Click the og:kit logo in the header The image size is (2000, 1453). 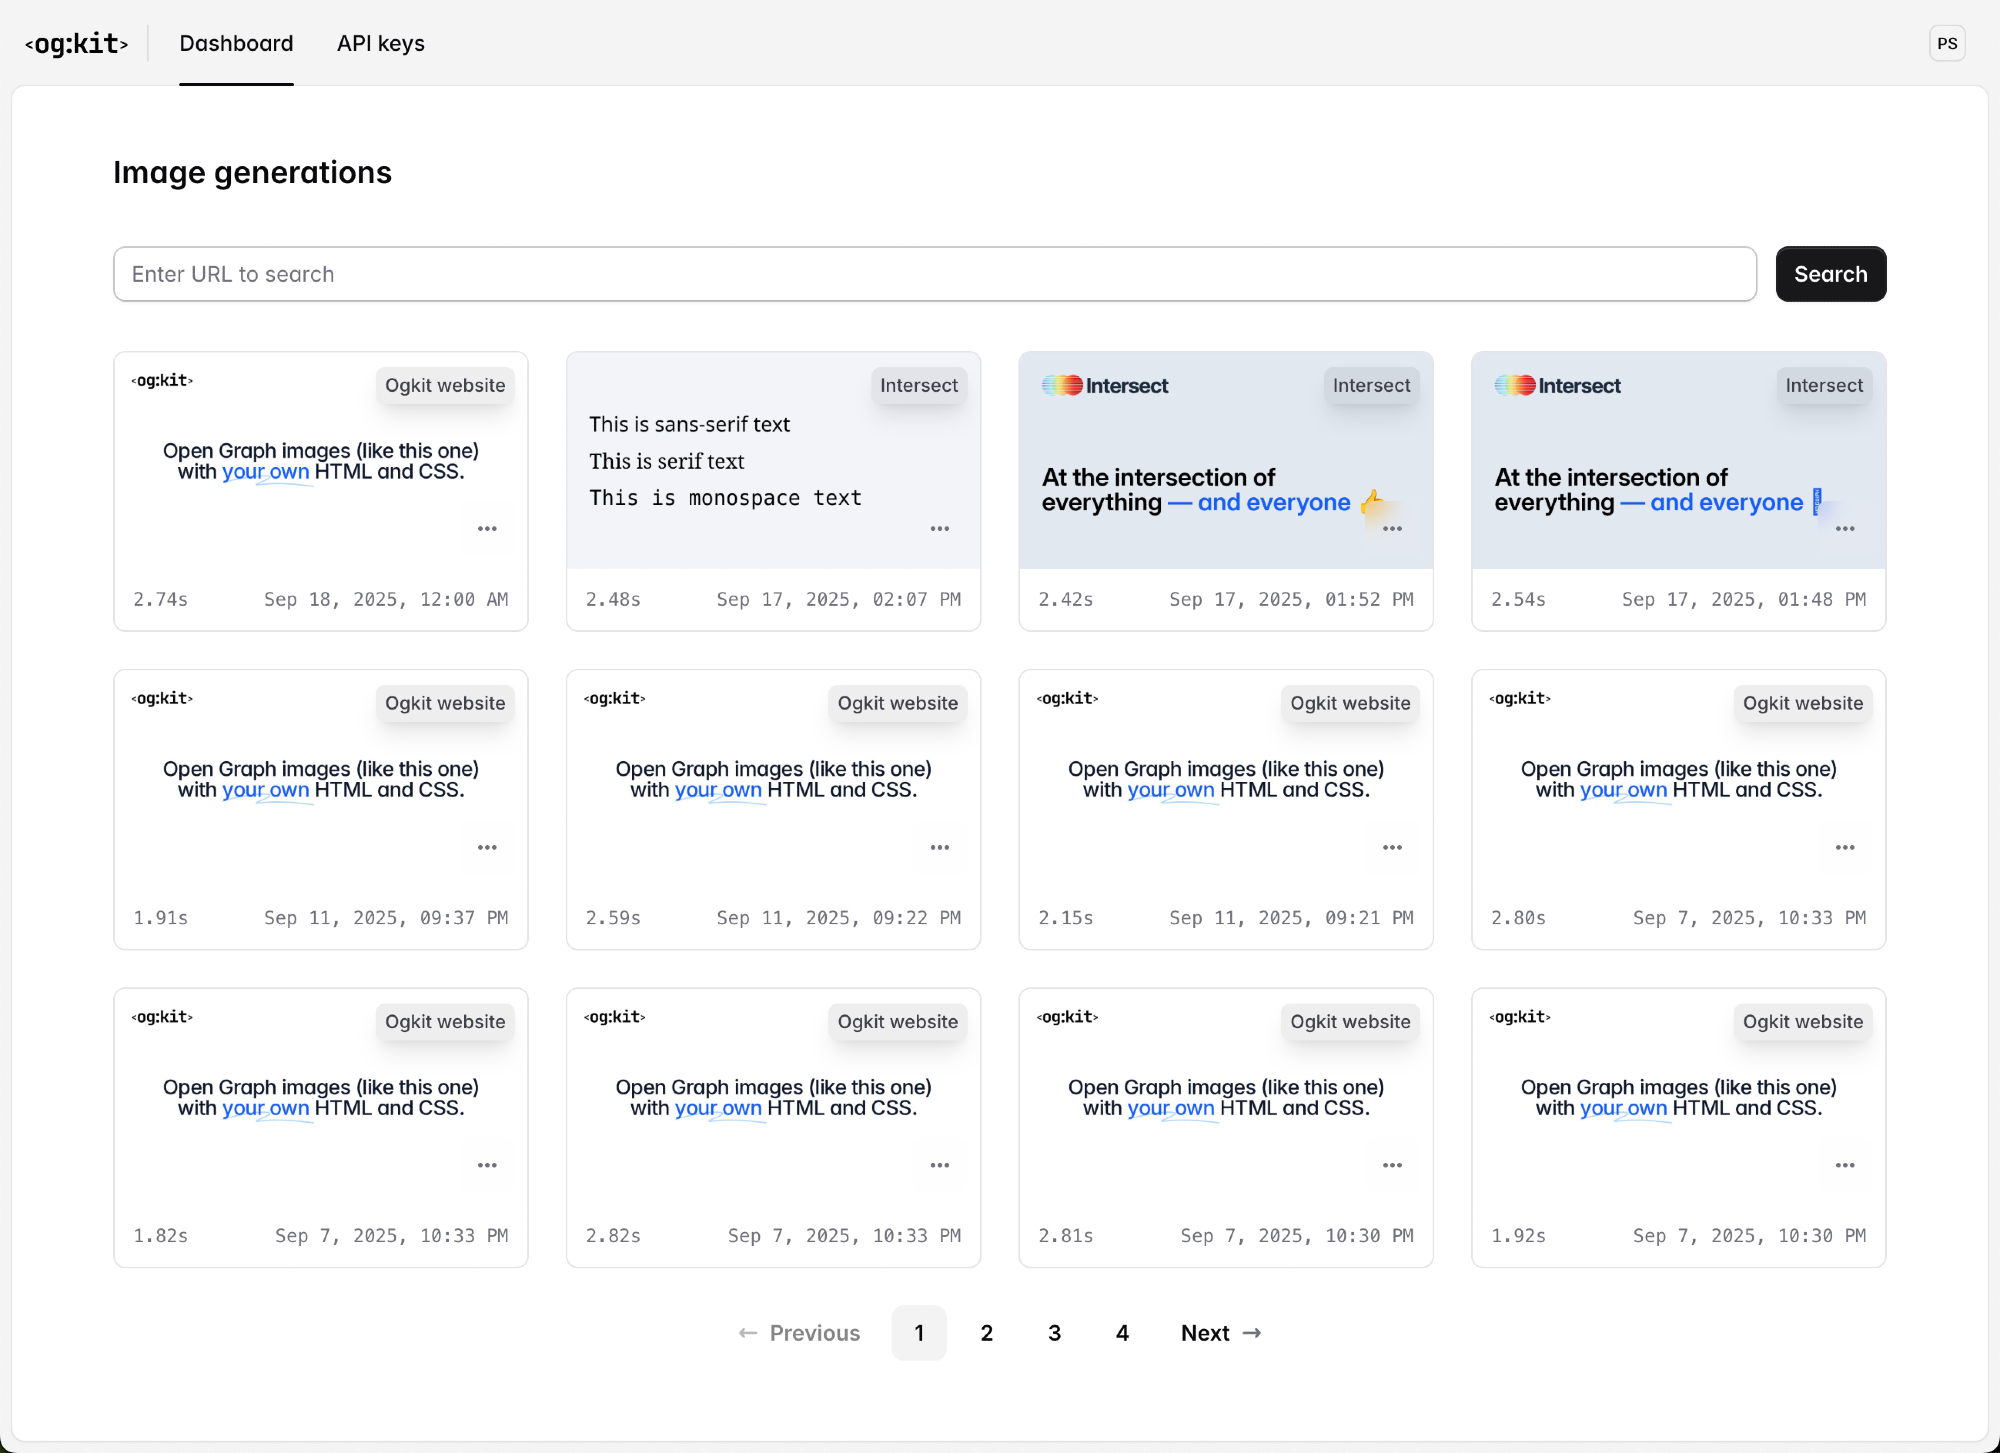(77, 44)
